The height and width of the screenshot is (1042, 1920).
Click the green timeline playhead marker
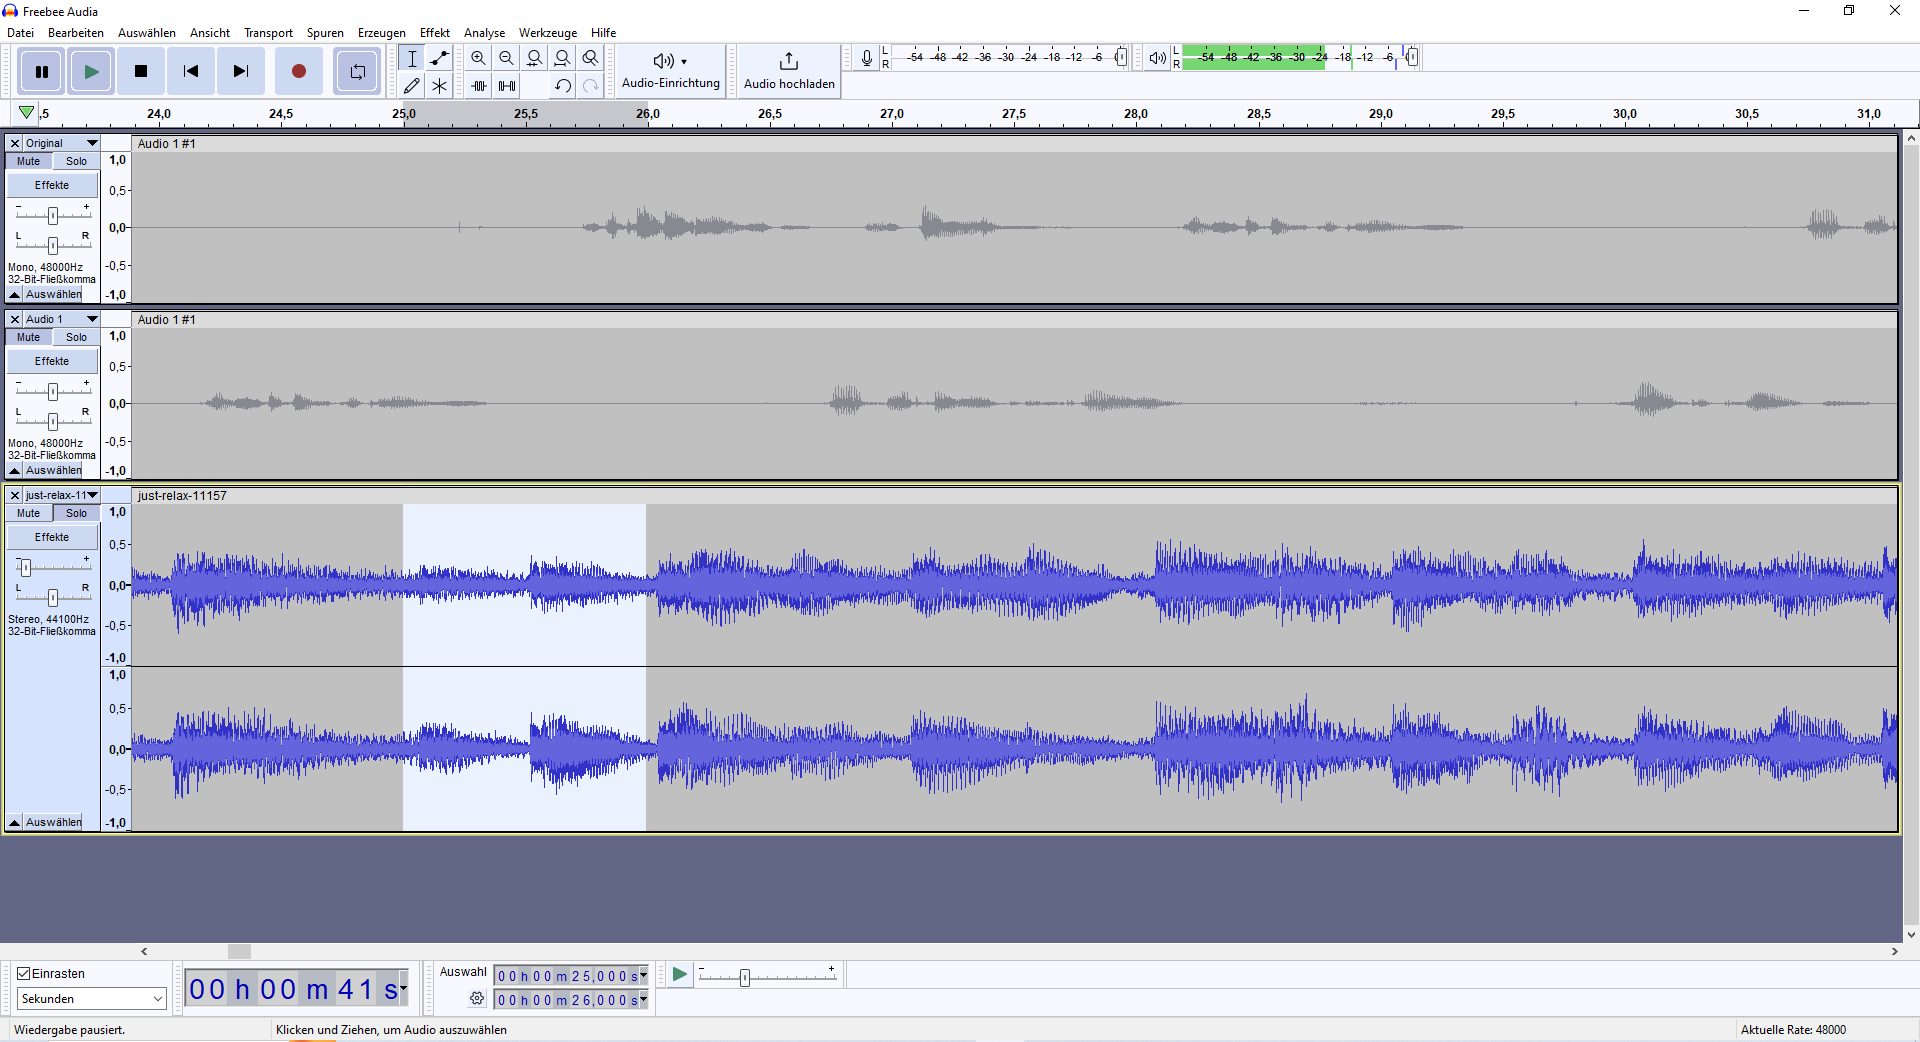pyautogui.click(x=27, y=113)
